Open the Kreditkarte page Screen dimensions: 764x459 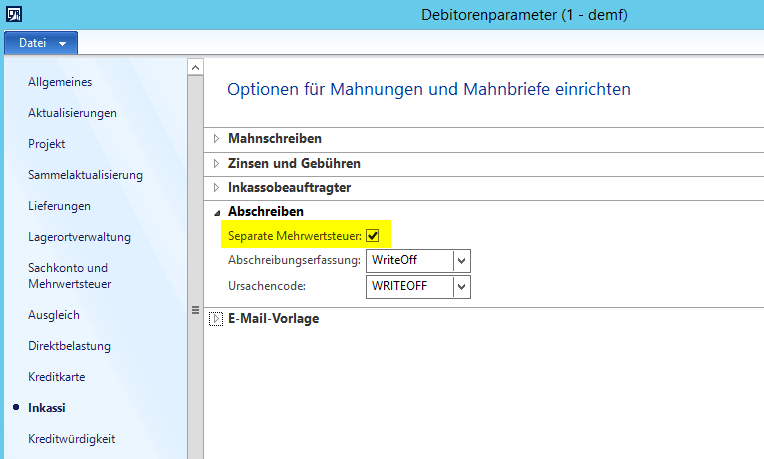coord(56,377)
